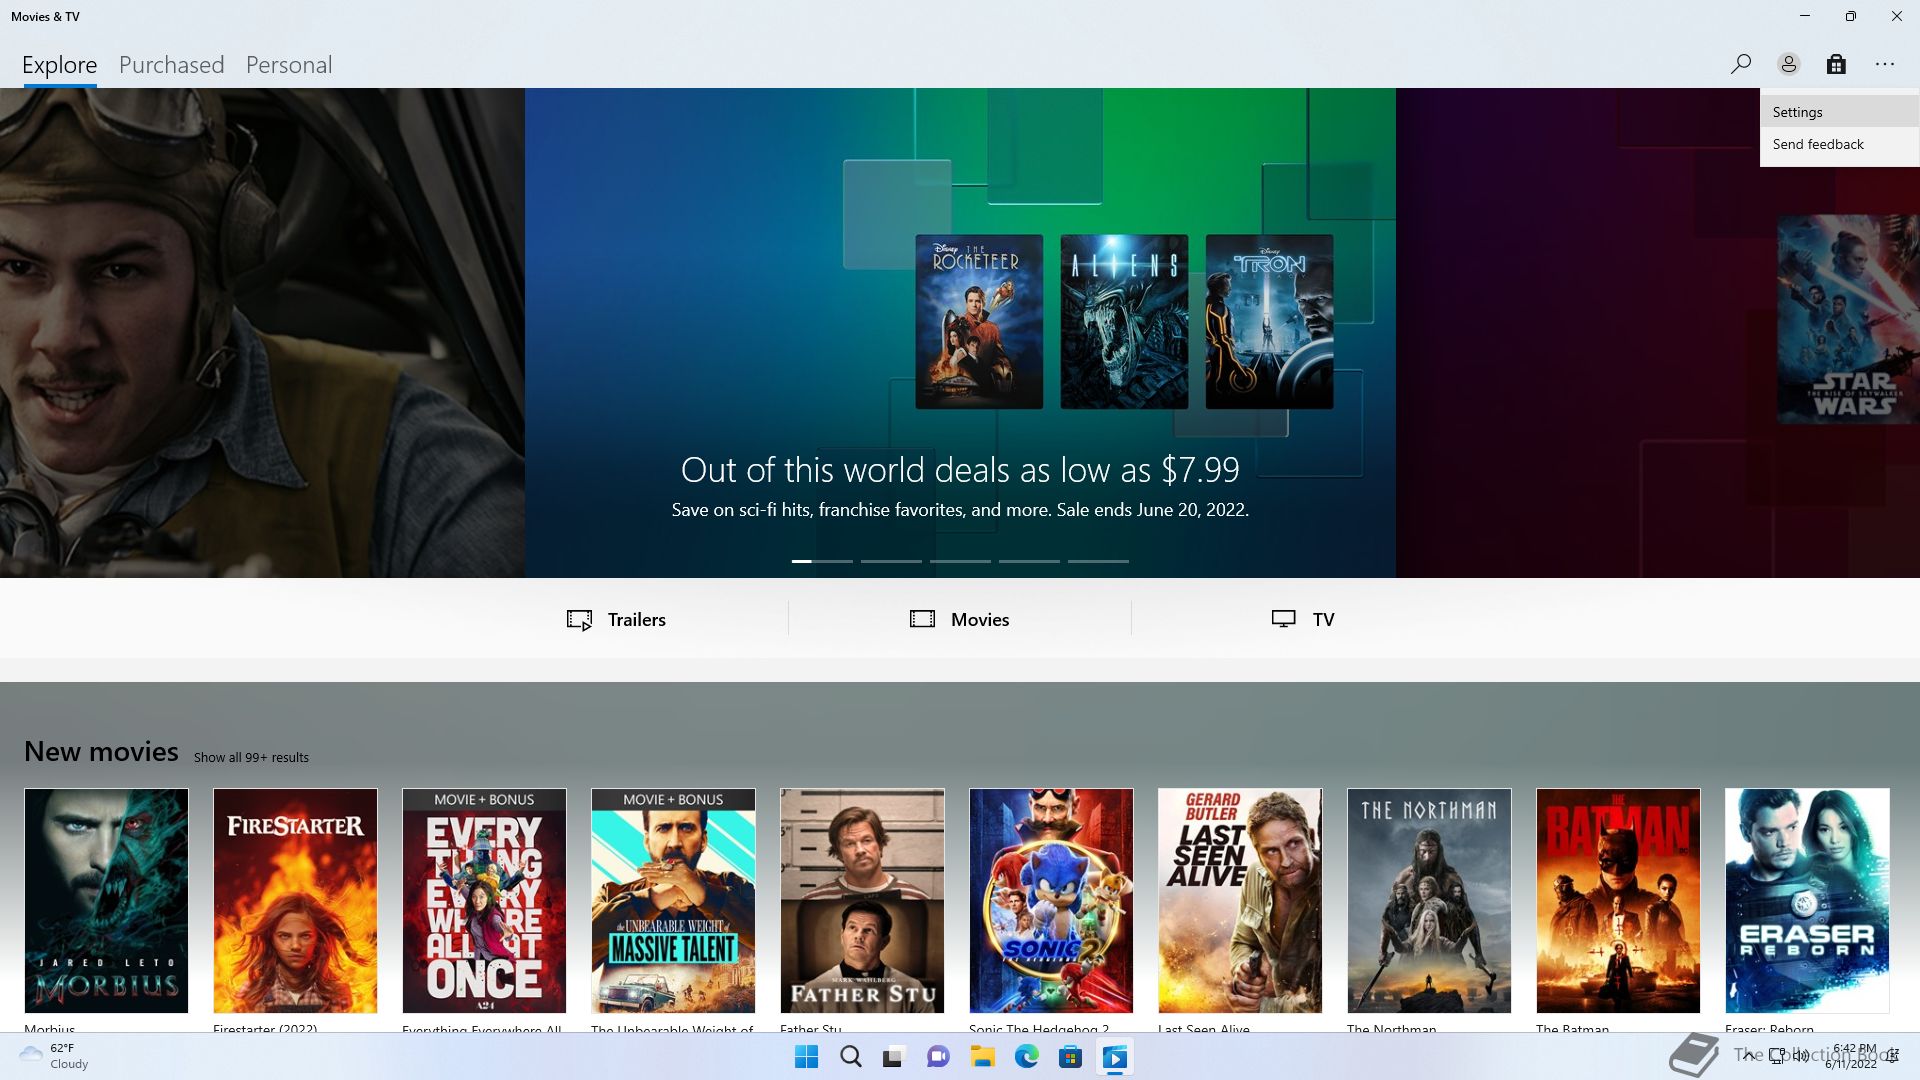Viewport: 1920px width, 1080px height.
Task: Launch Microsoft Edge from taskbar
Action: pos(1026,1057)
